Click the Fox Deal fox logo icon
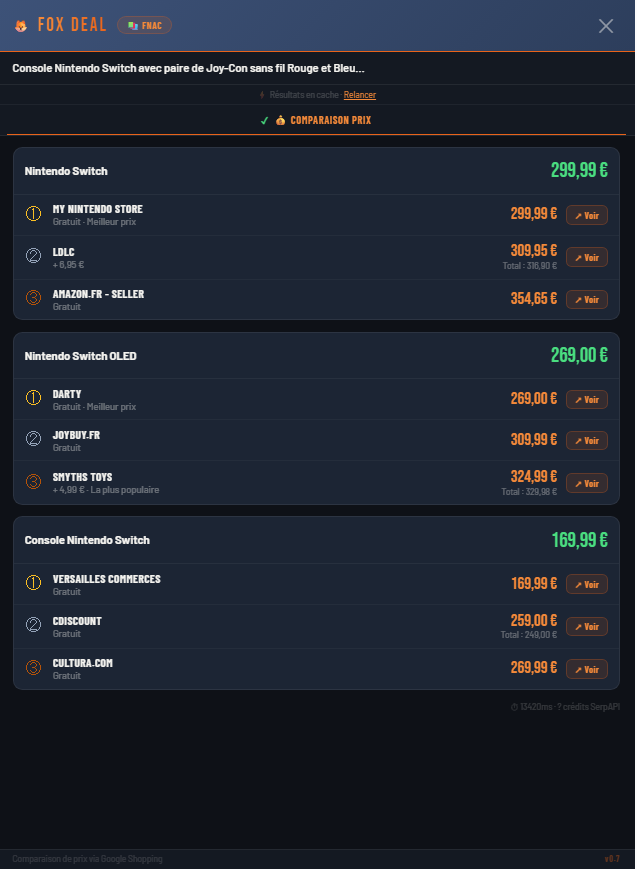The height and width of the screenshot is (869, 637). pyautogui.click(x=21, y=26)
